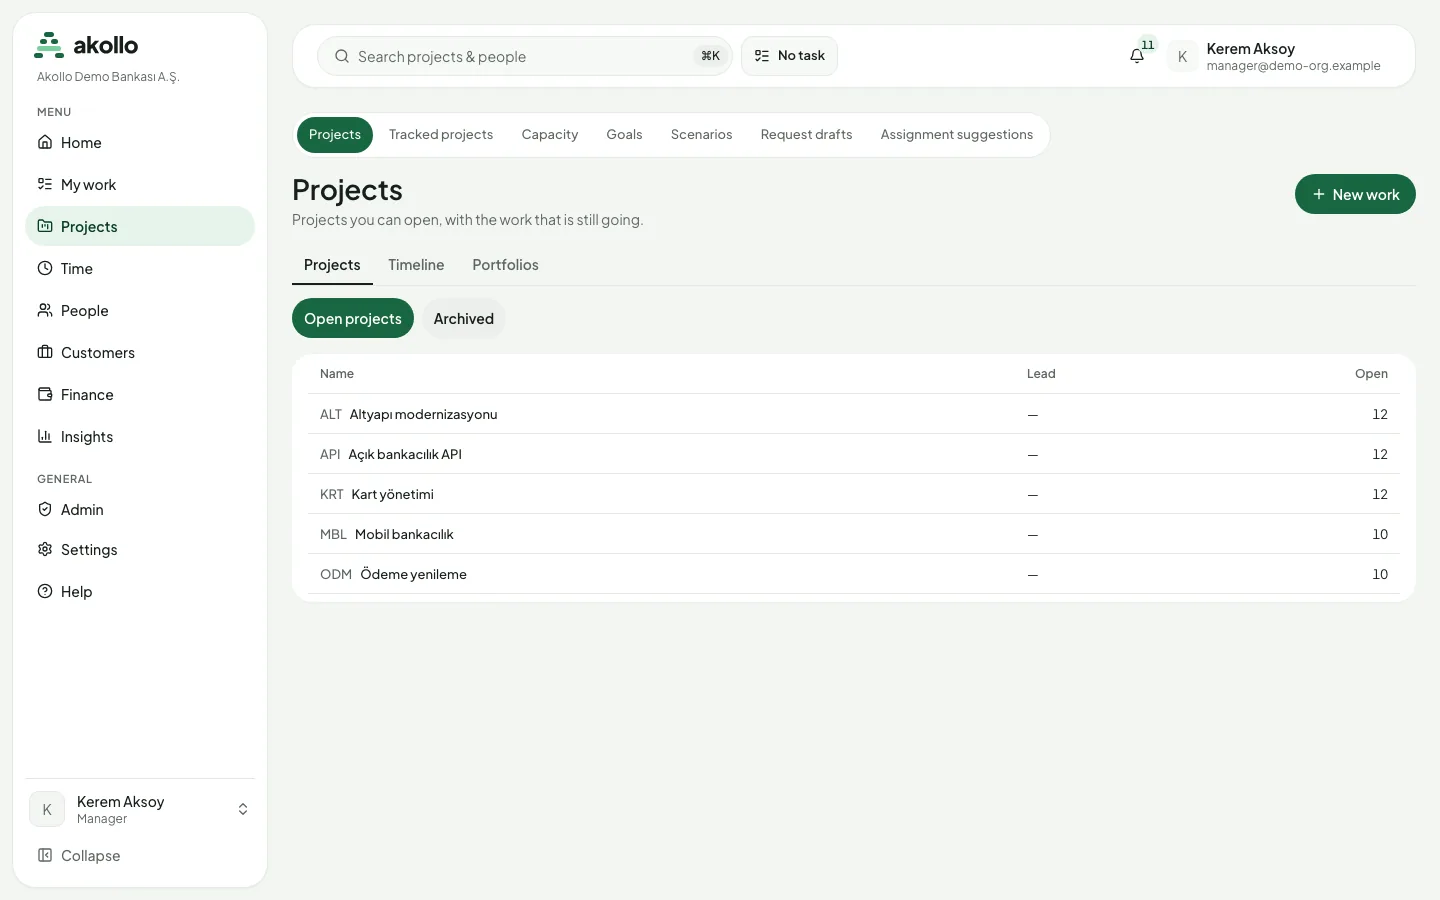
Task: Click the Help question mark icon
Action: (x=45, y=591)
